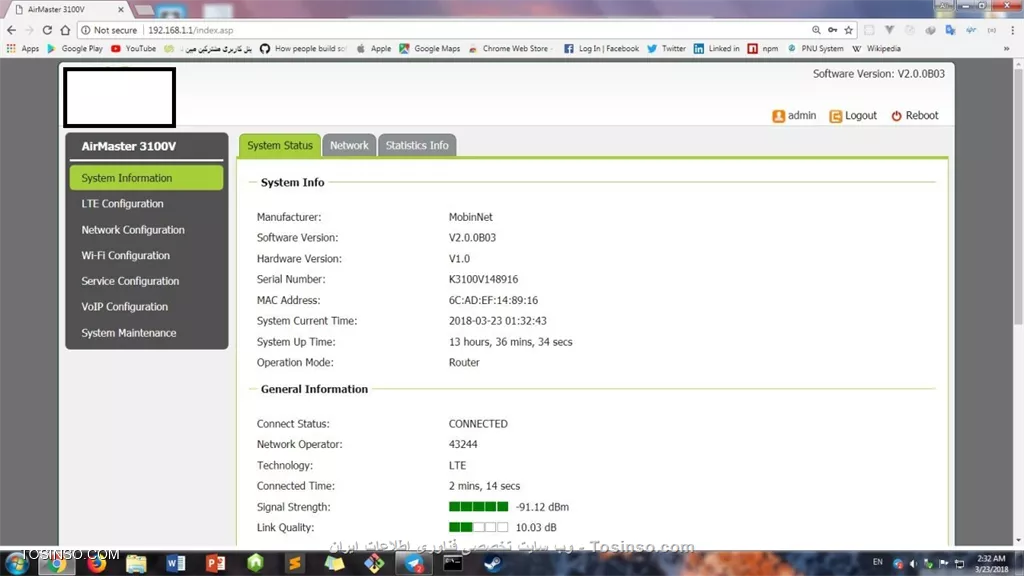Open the Google Play bookmark

[x=74, y=48]
